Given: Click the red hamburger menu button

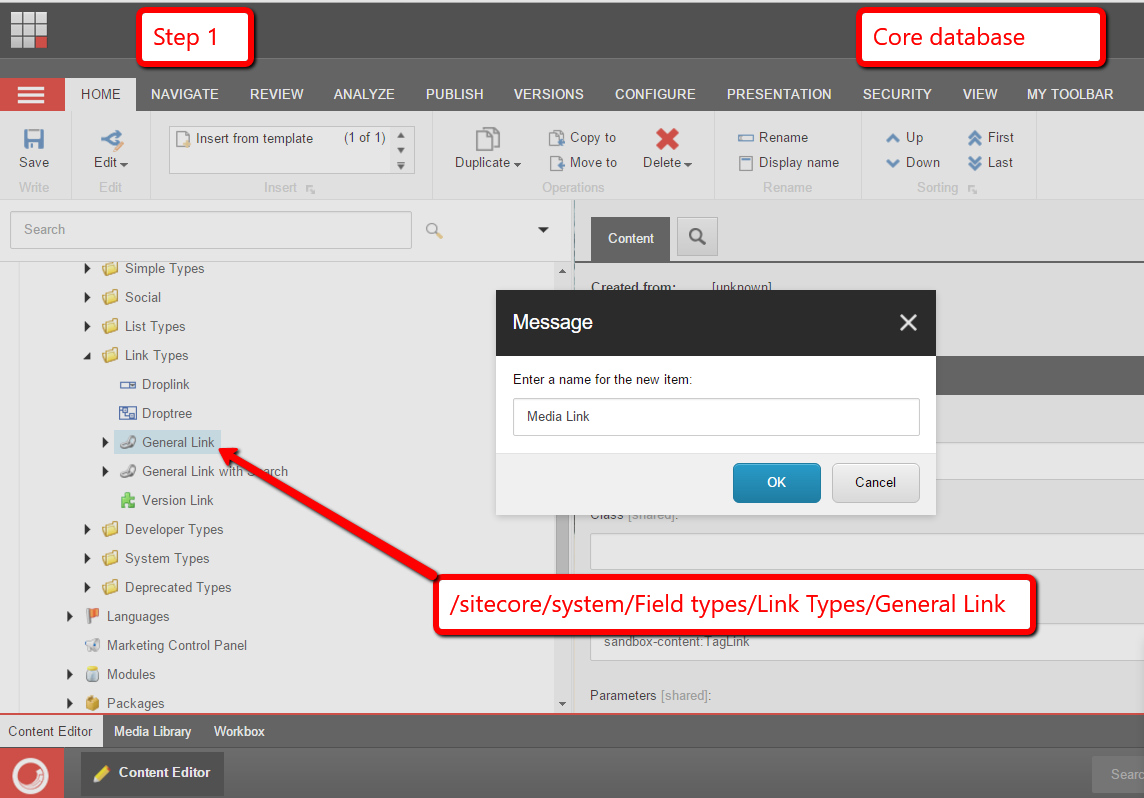Looking at the screenshot, I should (32, 94).
